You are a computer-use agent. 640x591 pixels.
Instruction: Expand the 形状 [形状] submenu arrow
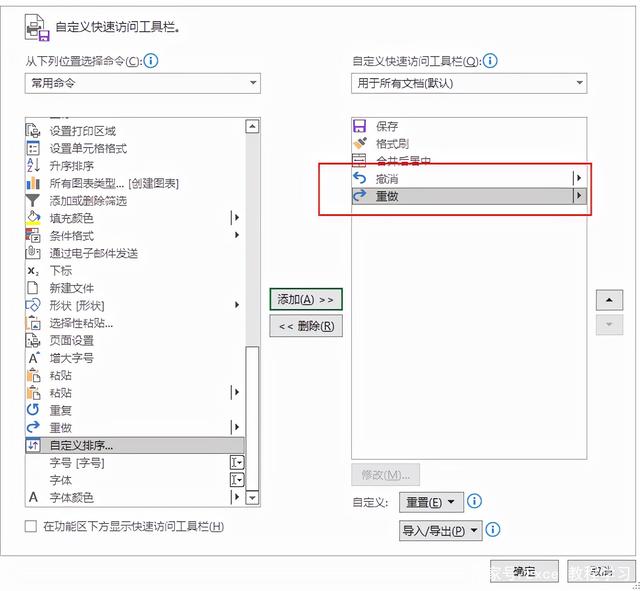(x=237, y=304)
